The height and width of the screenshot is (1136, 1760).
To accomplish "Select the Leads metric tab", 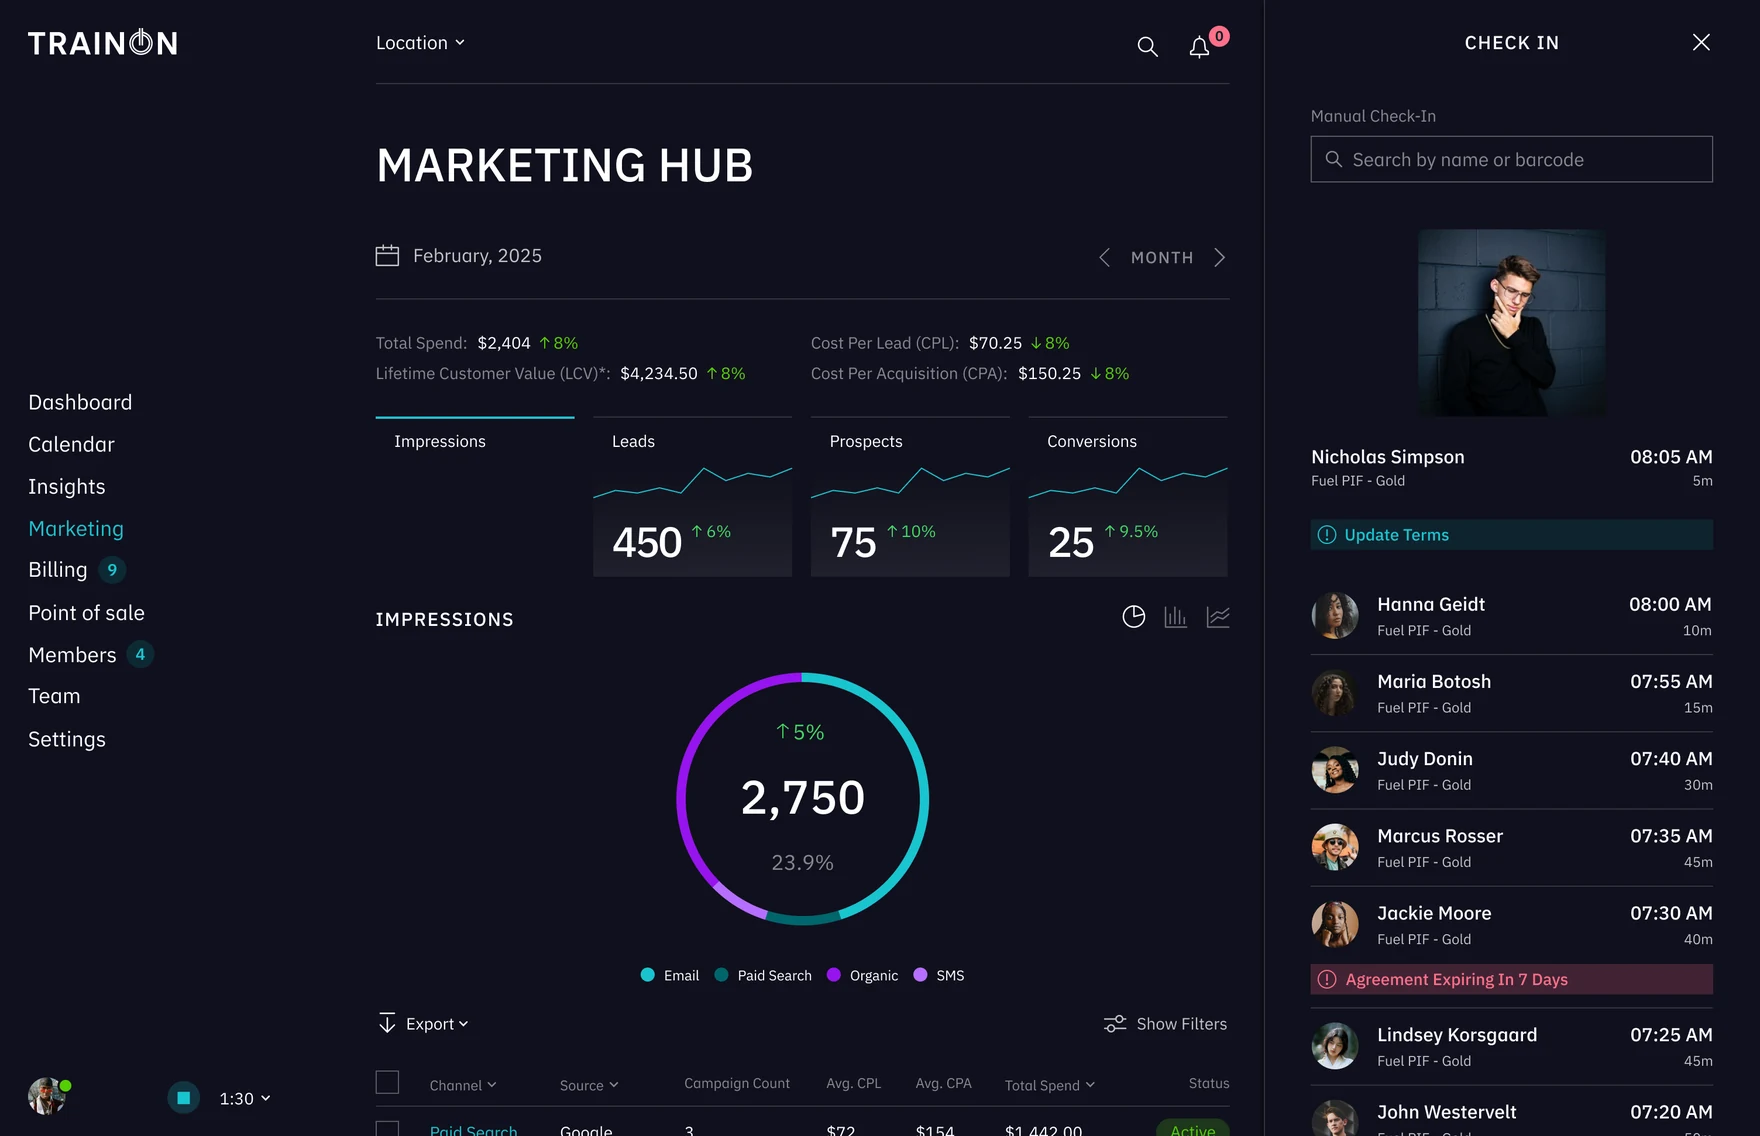I will [692, 496].
